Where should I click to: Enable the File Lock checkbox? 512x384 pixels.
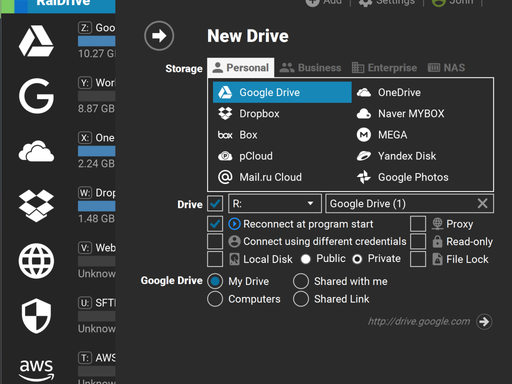click(x=418, y=259)
